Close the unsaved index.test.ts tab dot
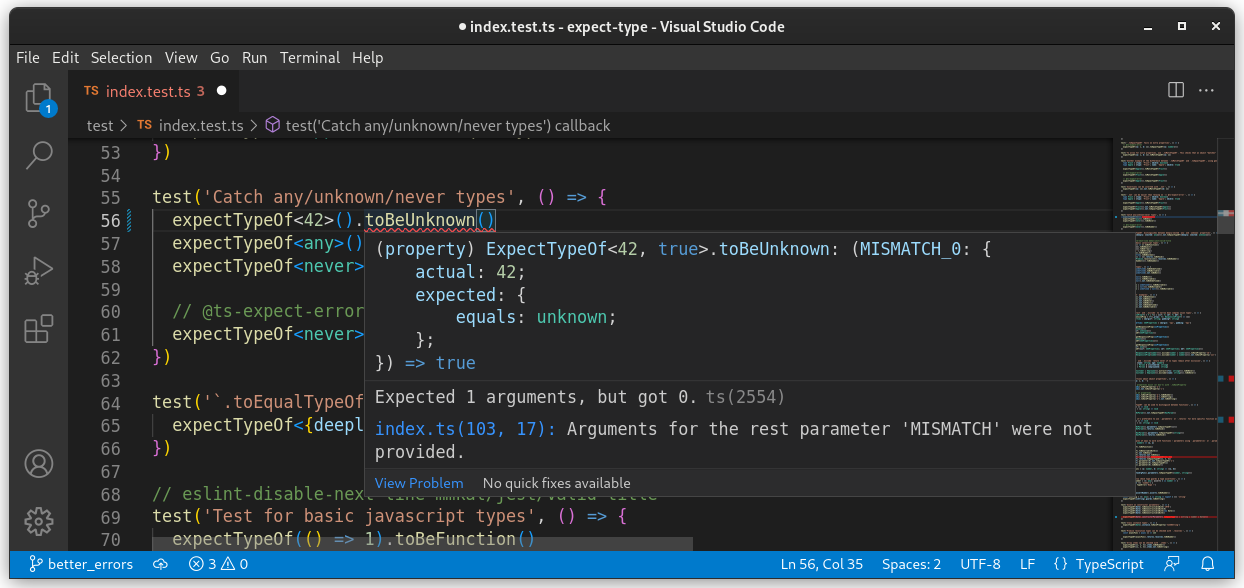 coord(222,91)
